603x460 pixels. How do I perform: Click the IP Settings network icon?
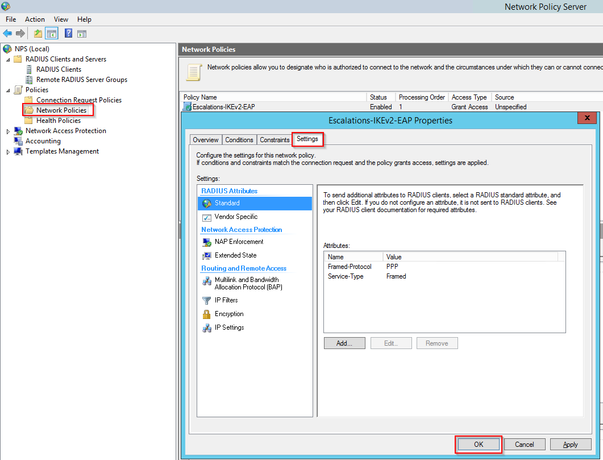pos(207,328)
